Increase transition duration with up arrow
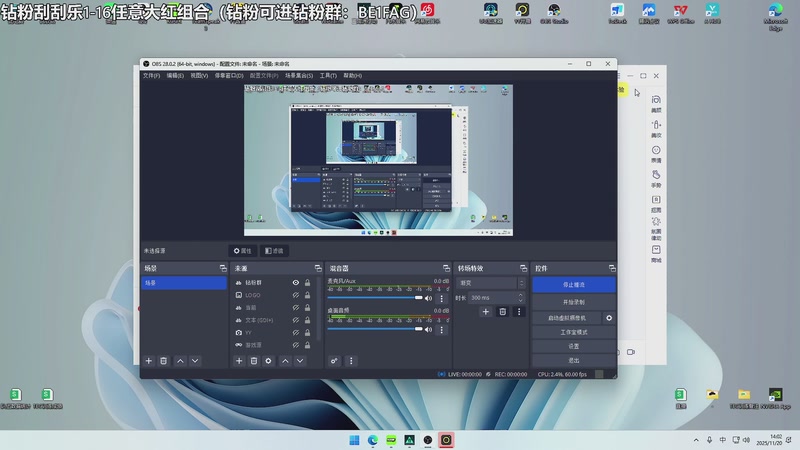Screen dimensions: 800x450 (520, 295)
